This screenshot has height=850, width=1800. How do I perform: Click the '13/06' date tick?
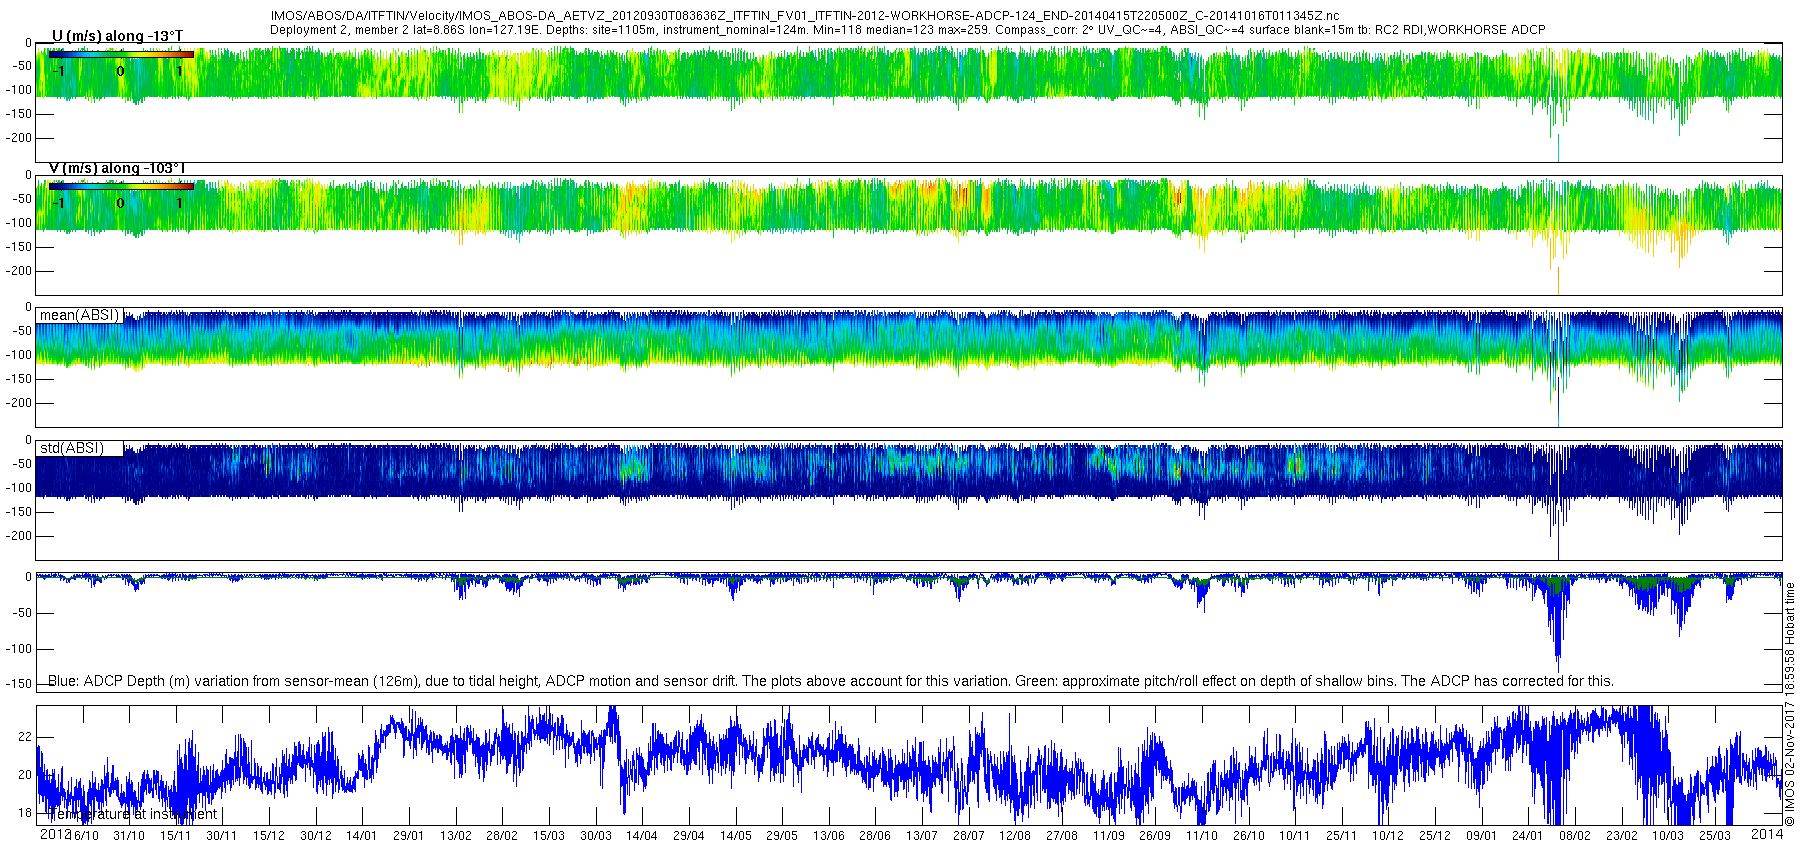point(829,836)
